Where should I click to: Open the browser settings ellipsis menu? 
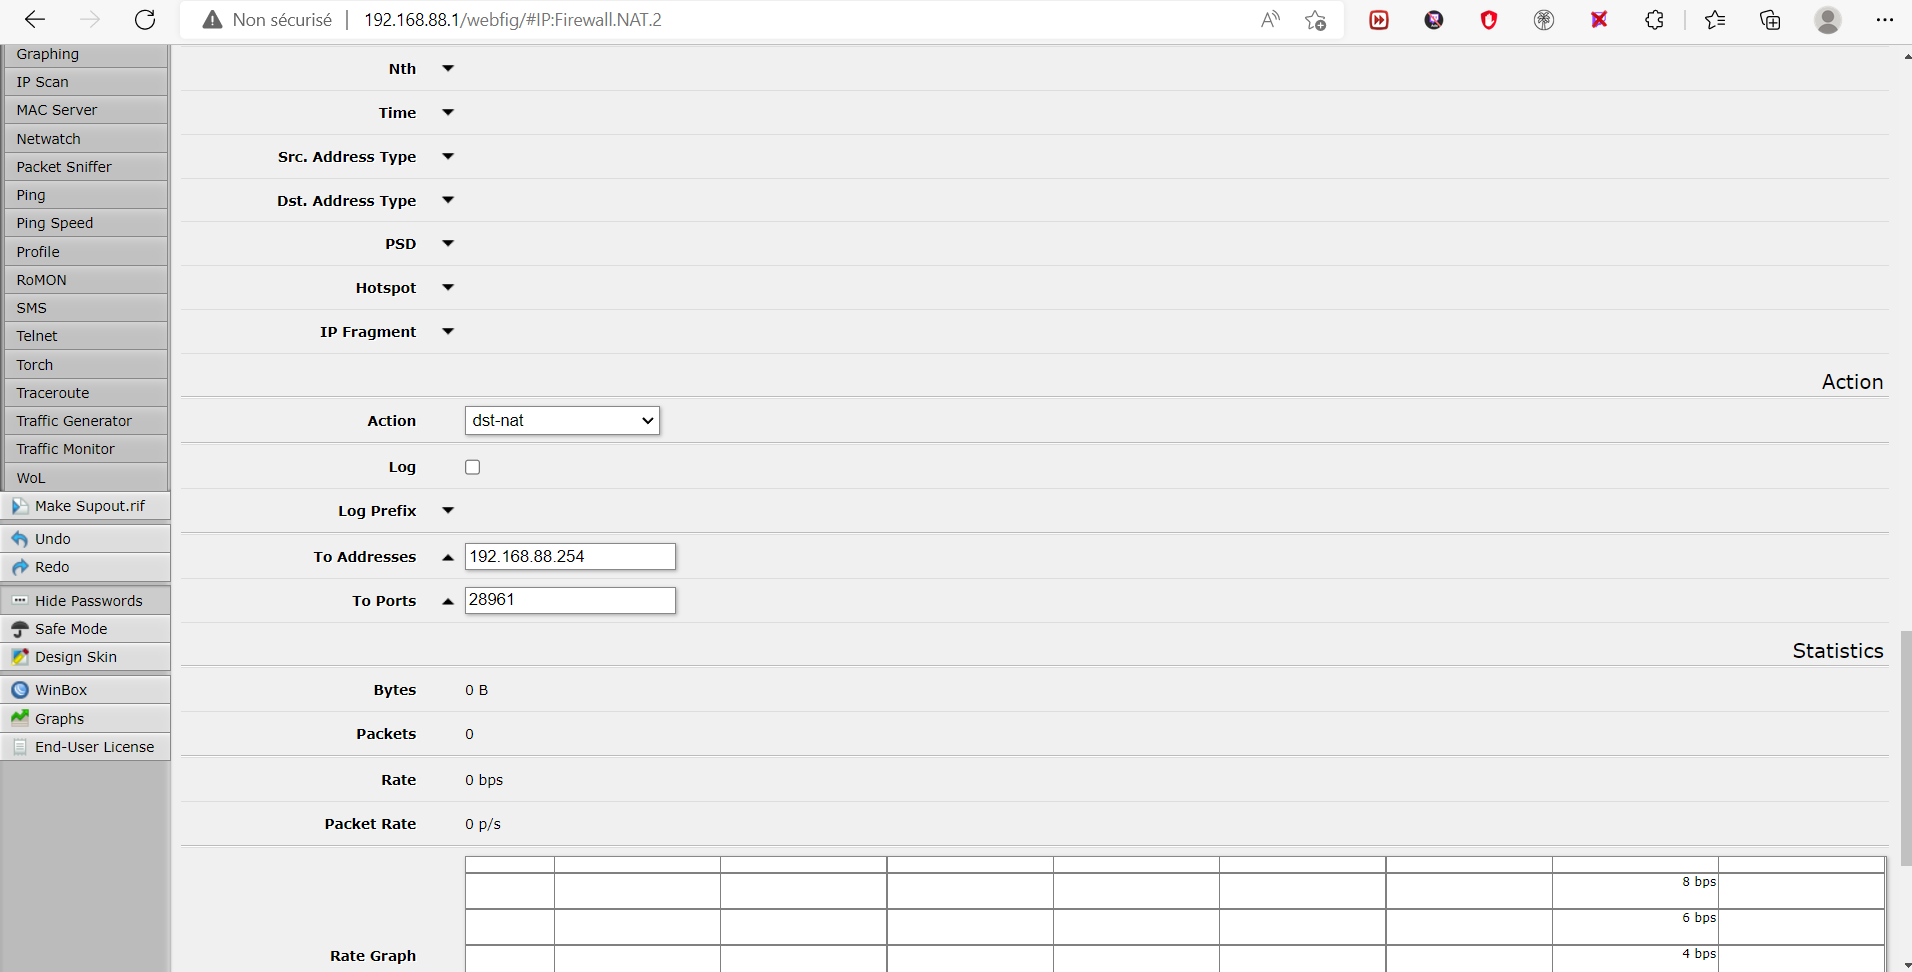click(1885, 19)
